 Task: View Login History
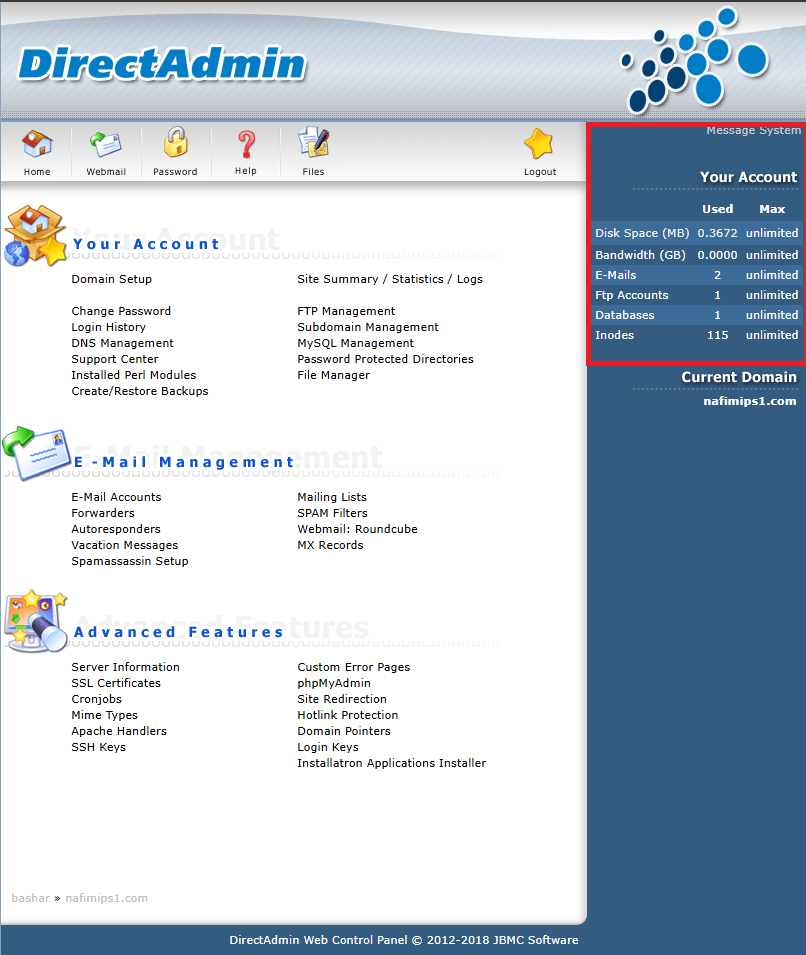point(108,327)
